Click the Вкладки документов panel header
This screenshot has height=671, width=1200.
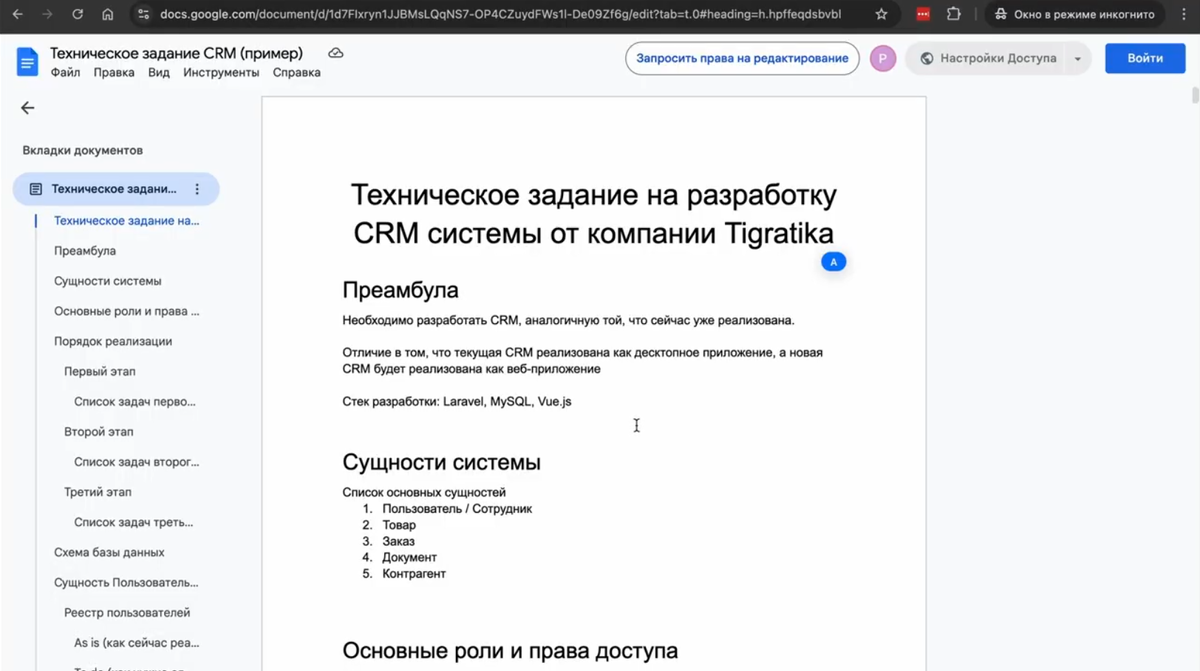83,150
